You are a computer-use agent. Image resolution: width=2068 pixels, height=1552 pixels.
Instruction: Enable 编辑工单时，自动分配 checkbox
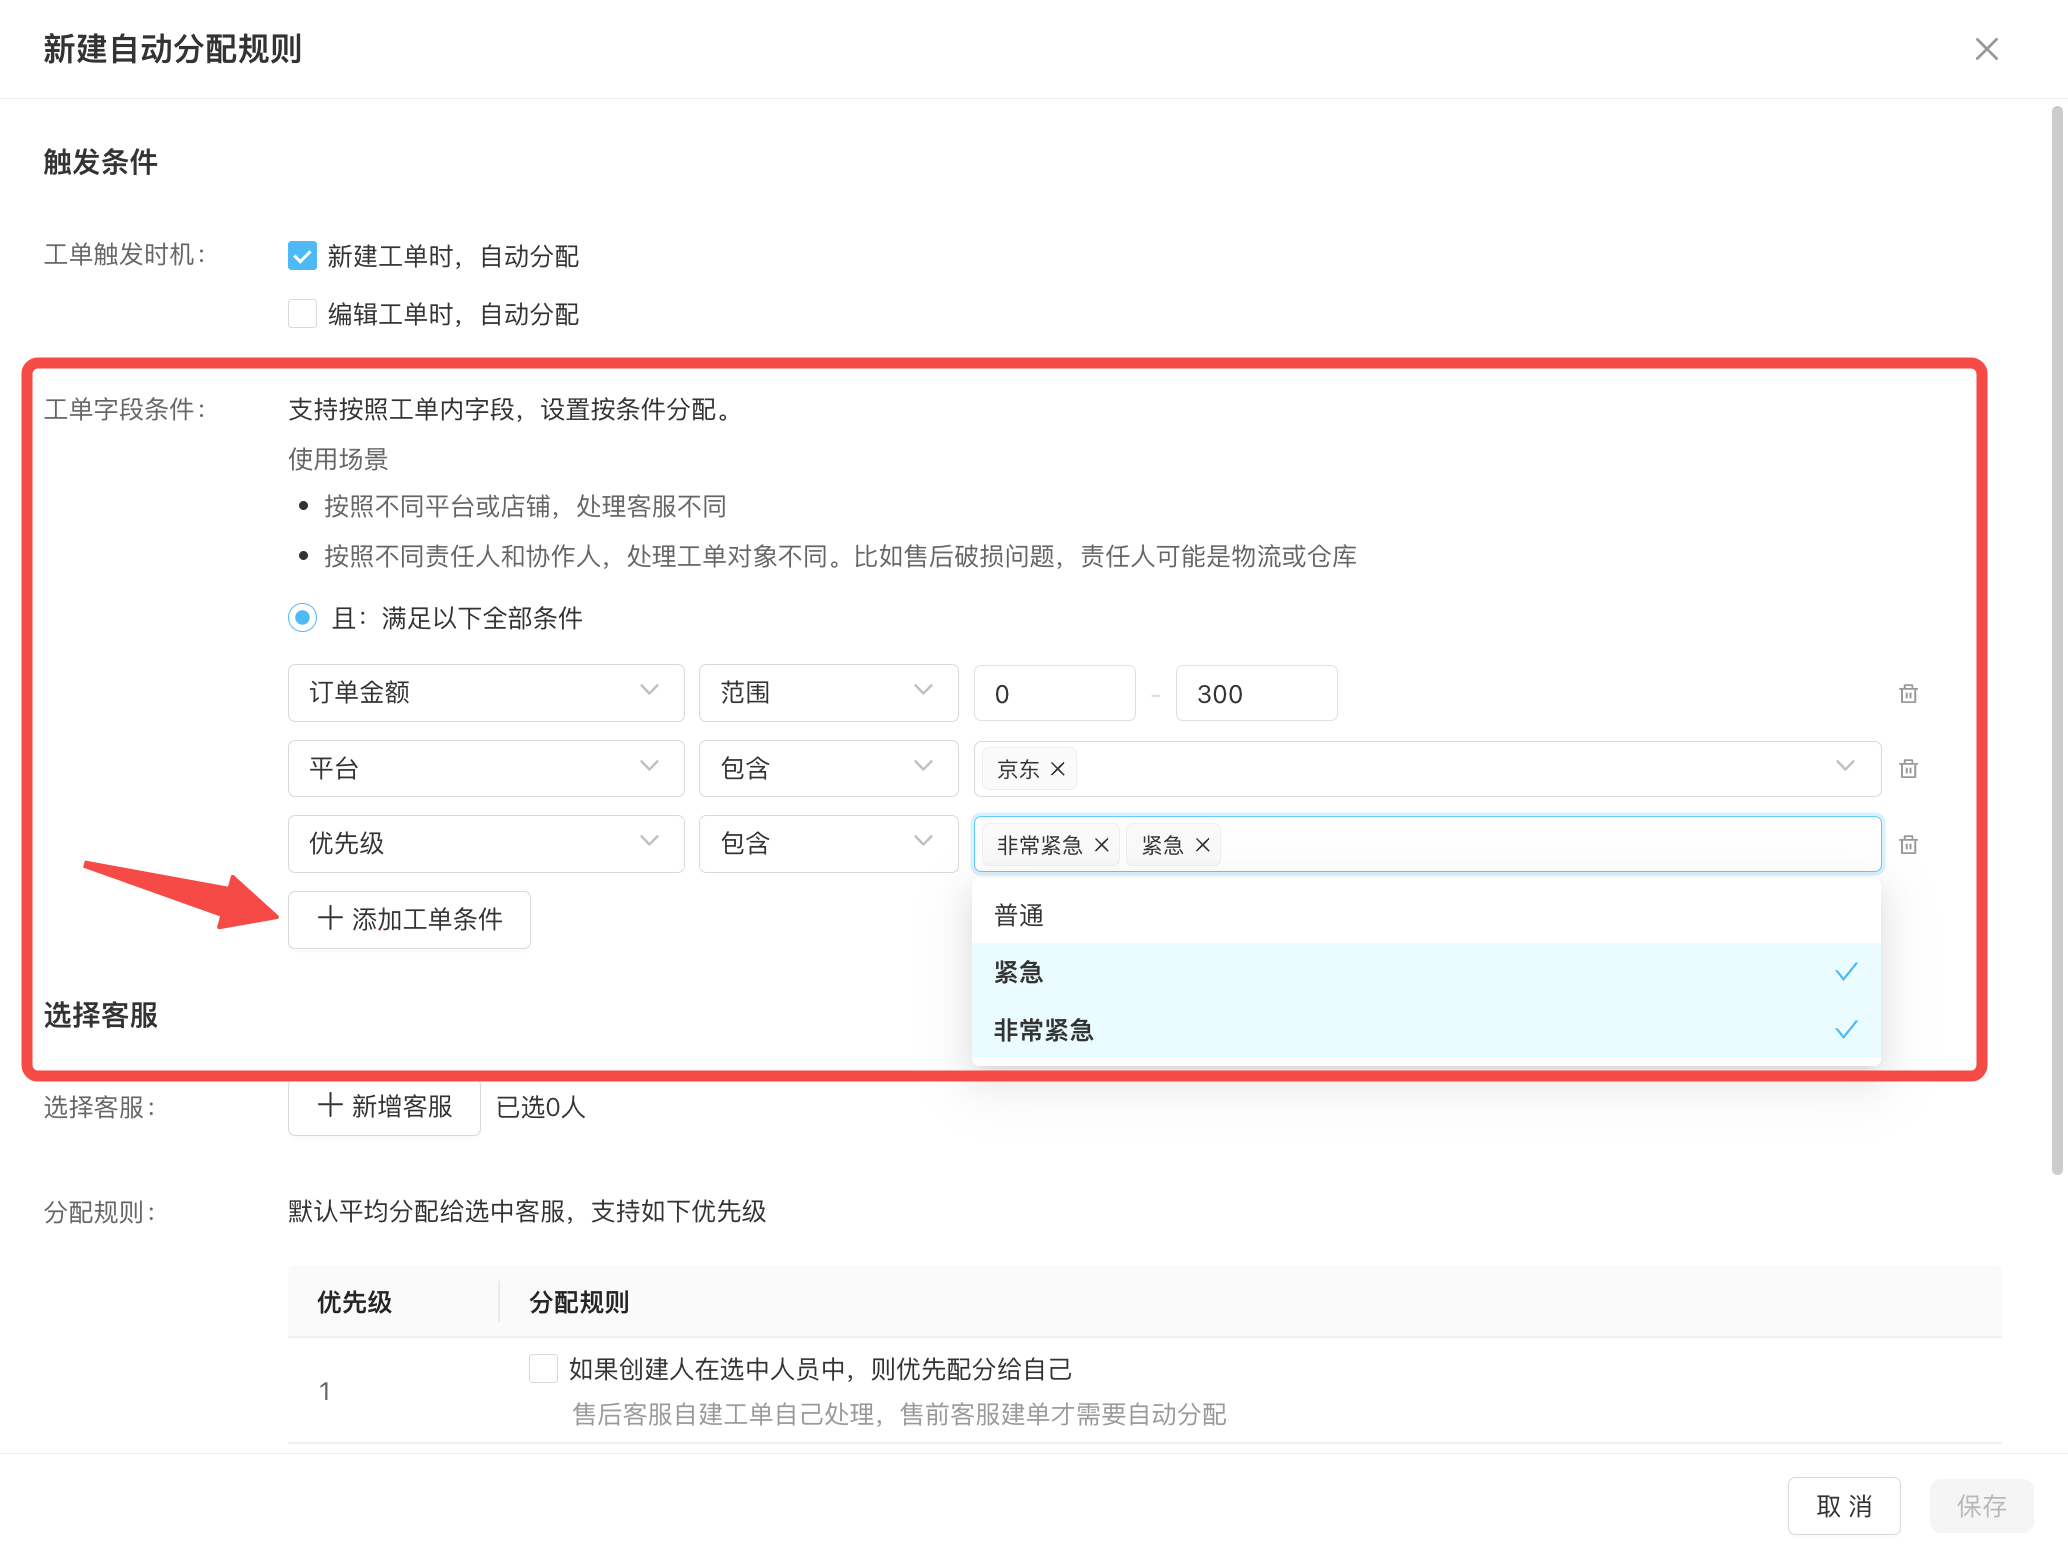tap(302, 314)
